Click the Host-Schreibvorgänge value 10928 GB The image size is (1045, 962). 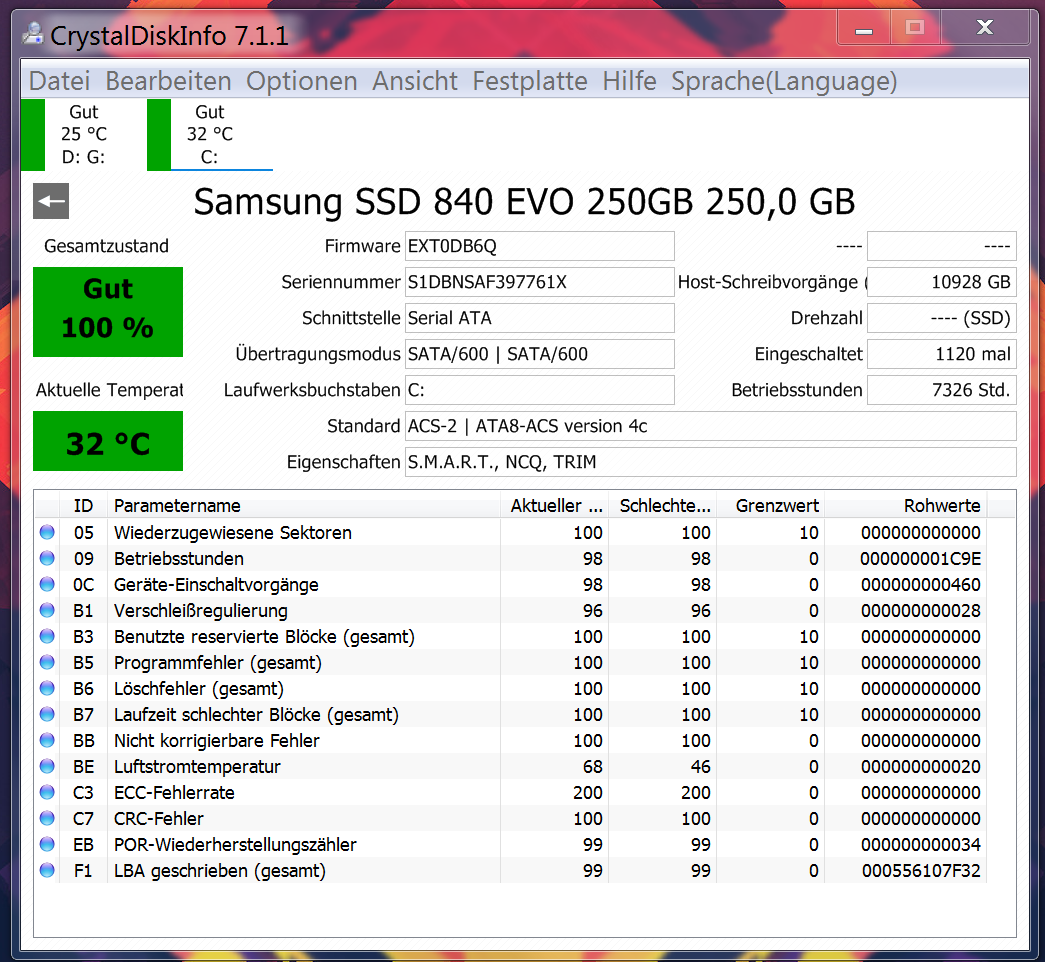[x=942, y=282]
